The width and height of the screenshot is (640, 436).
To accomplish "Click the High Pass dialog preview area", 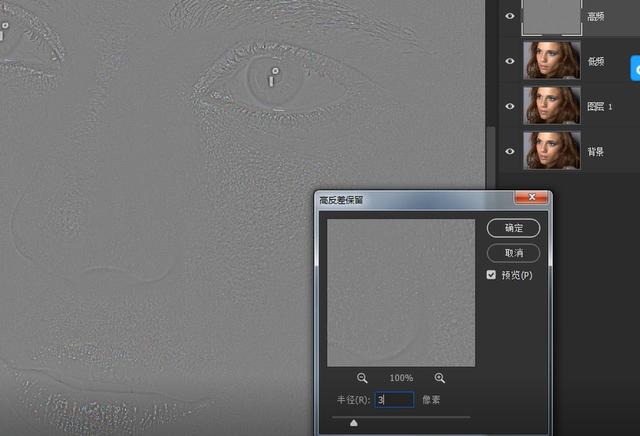I will [x=401, y=293].
